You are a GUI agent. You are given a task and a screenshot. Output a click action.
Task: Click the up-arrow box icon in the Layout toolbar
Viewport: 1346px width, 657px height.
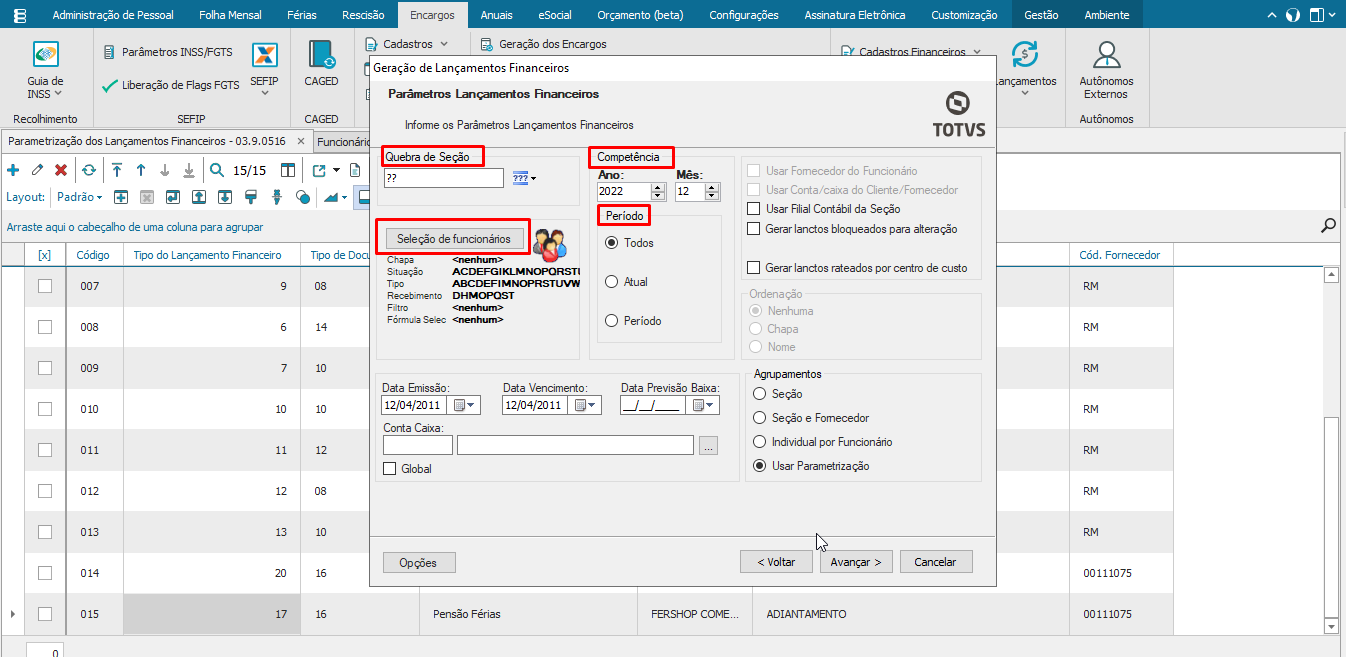click(x=198, y=197)
